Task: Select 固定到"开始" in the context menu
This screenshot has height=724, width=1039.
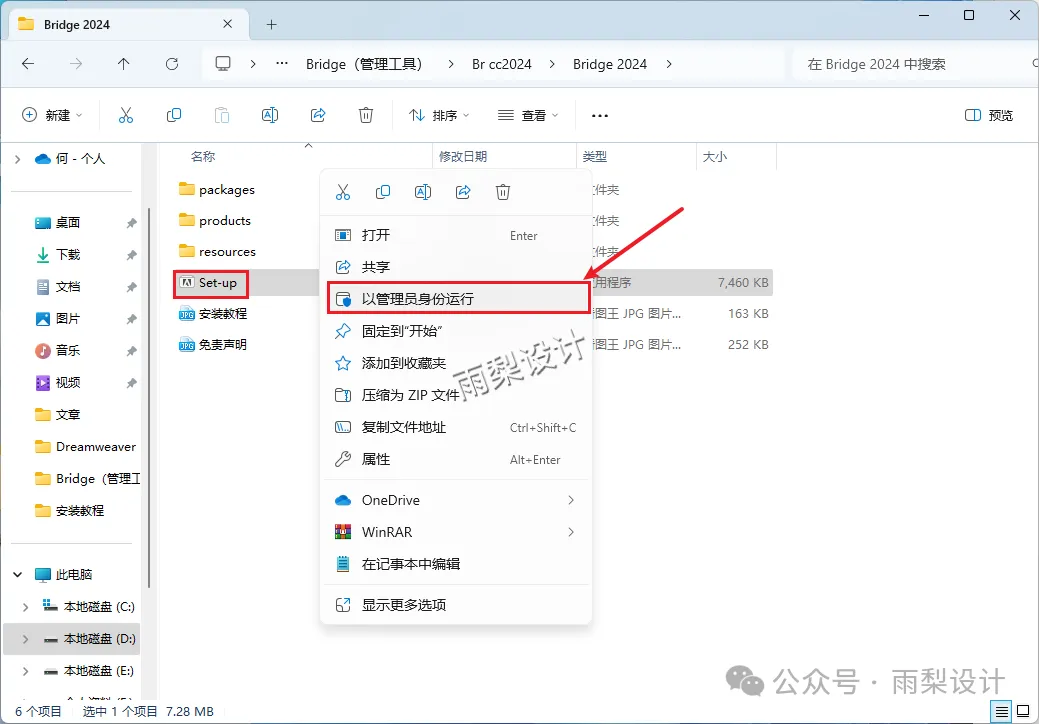Action: pos(456,331)
